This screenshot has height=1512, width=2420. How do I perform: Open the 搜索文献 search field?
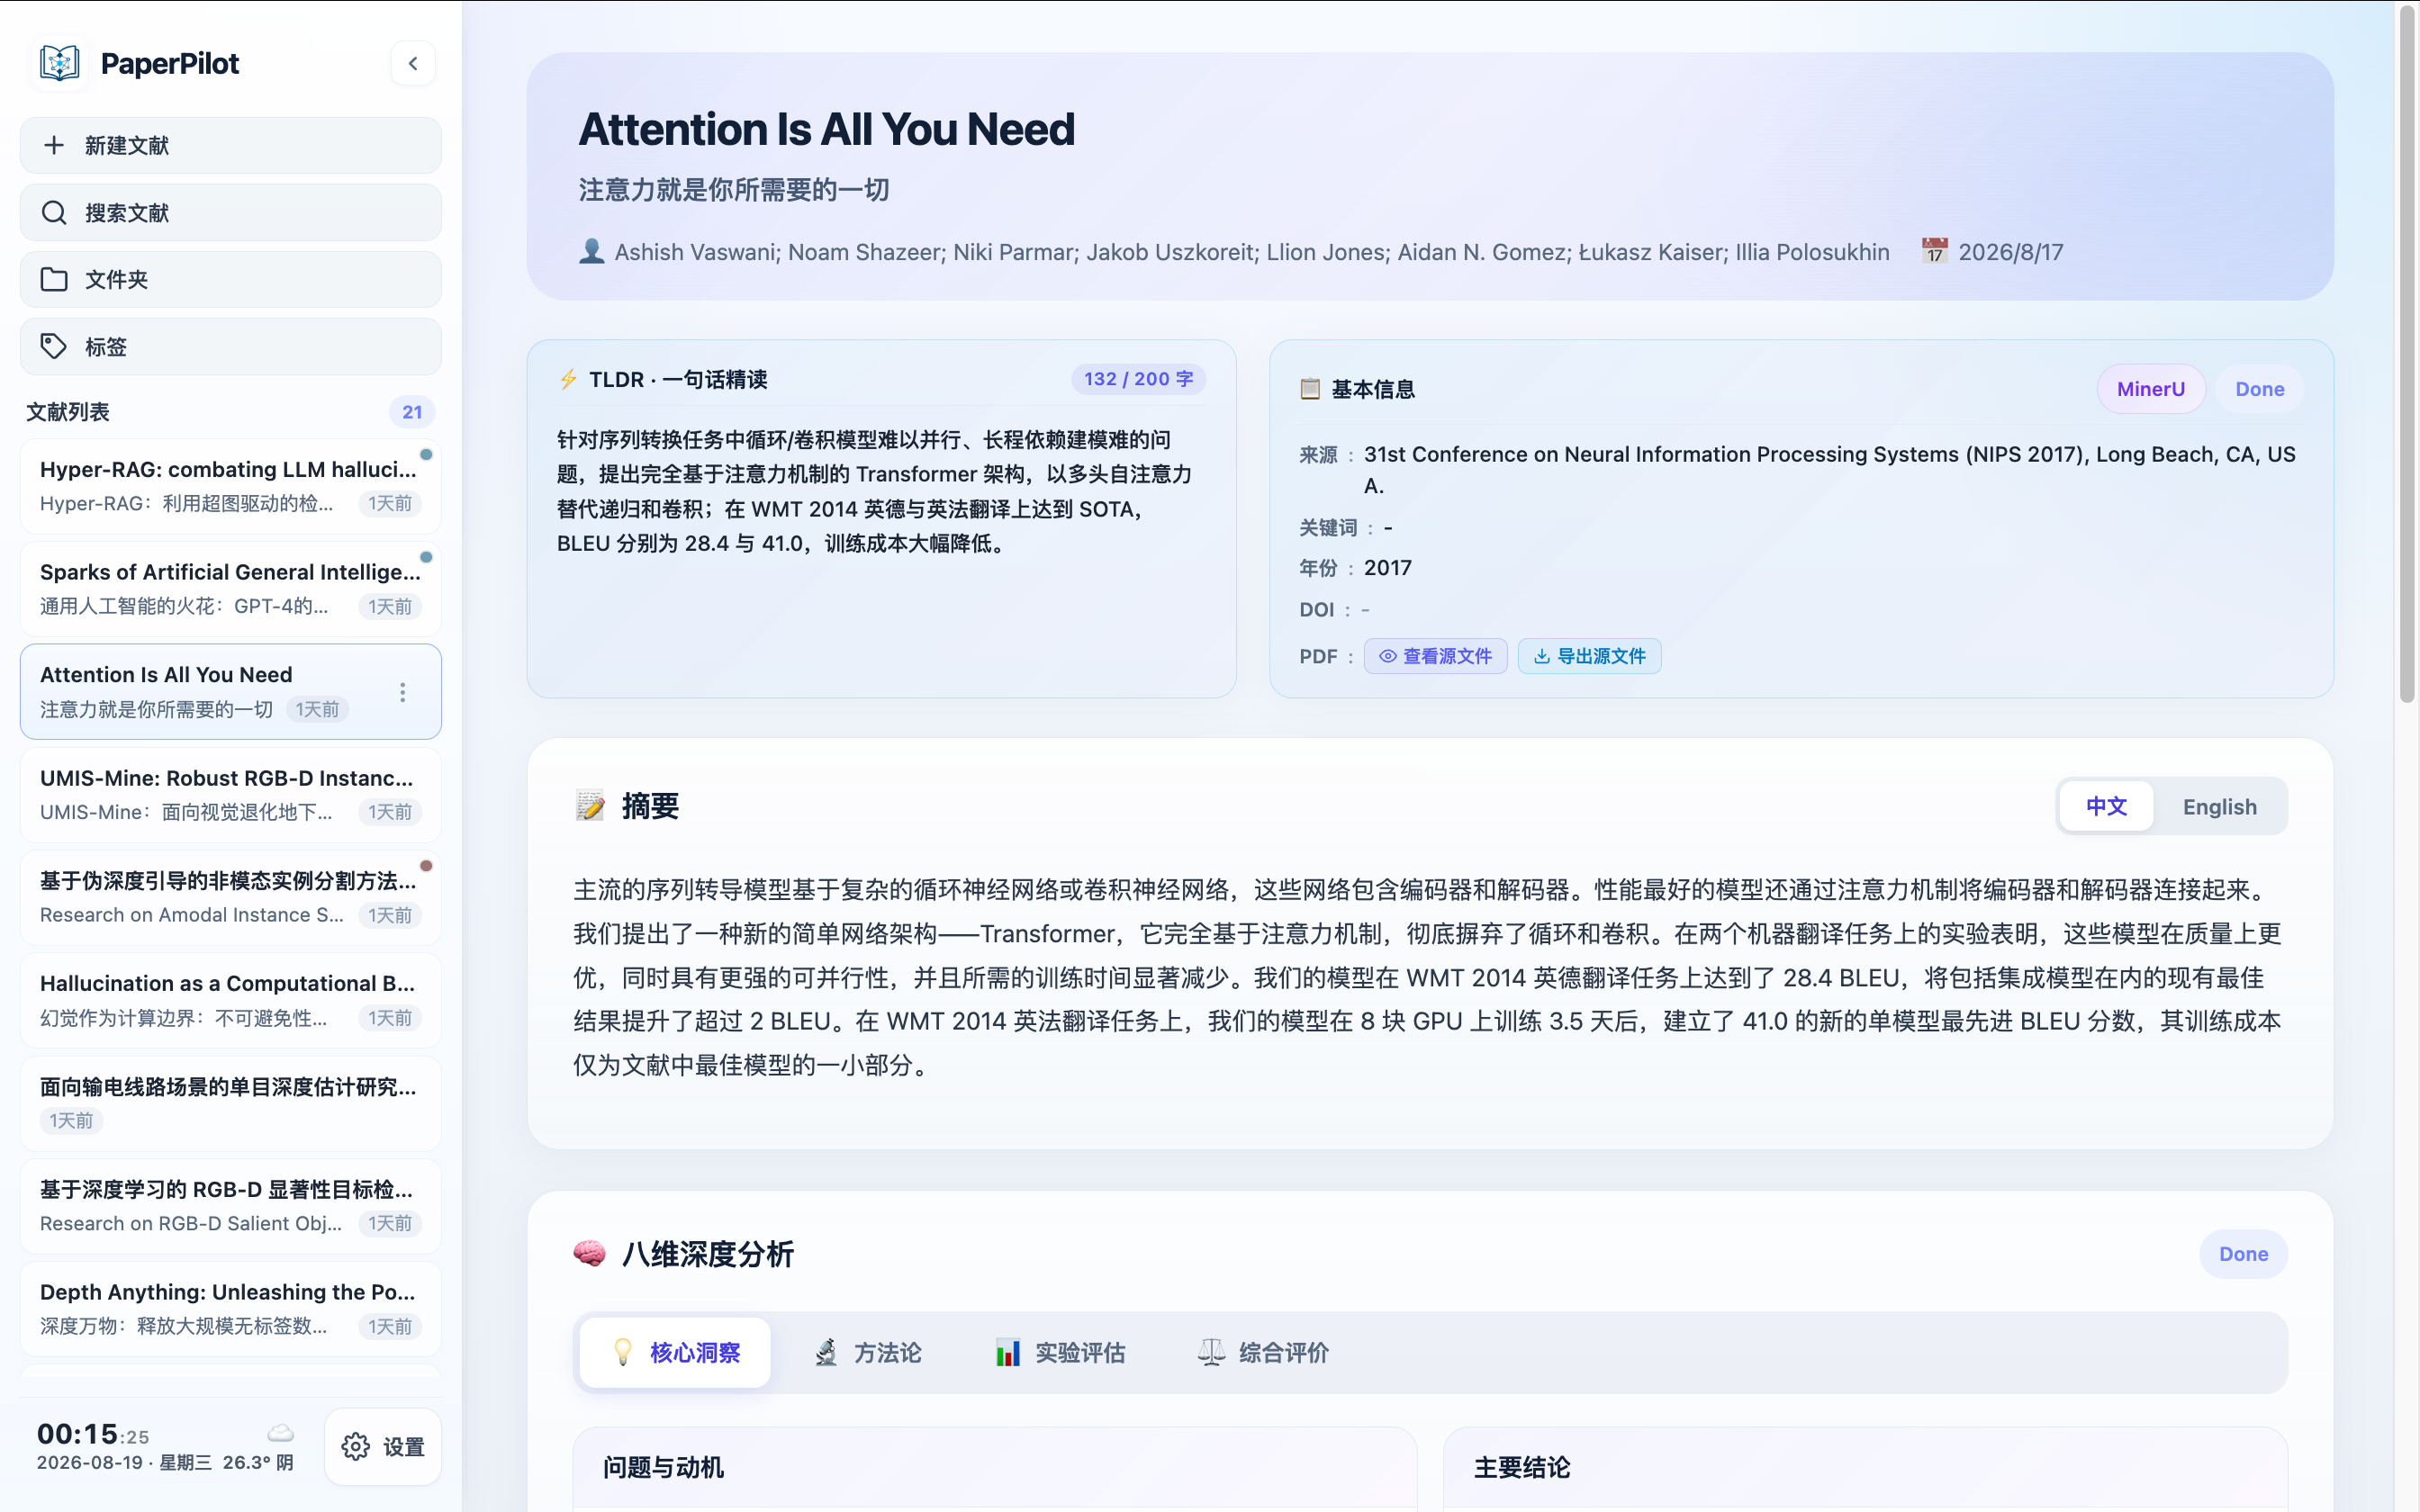[231, 213]
